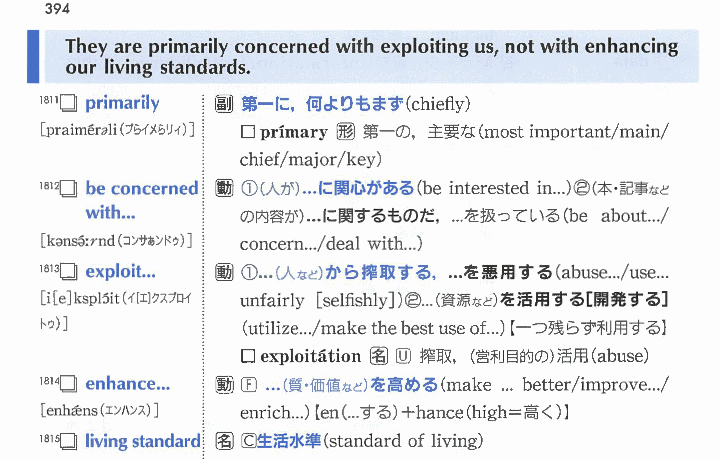Viewport: 720px width, 459px height.
Task: Click the 副 adverb icon beside primarily
Action: click(224, 104)
